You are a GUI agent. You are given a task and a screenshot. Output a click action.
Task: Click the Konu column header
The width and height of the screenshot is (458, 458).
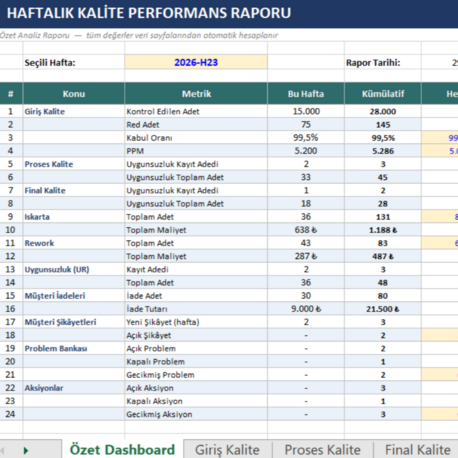pyautogui.click(x=74, y=94)
